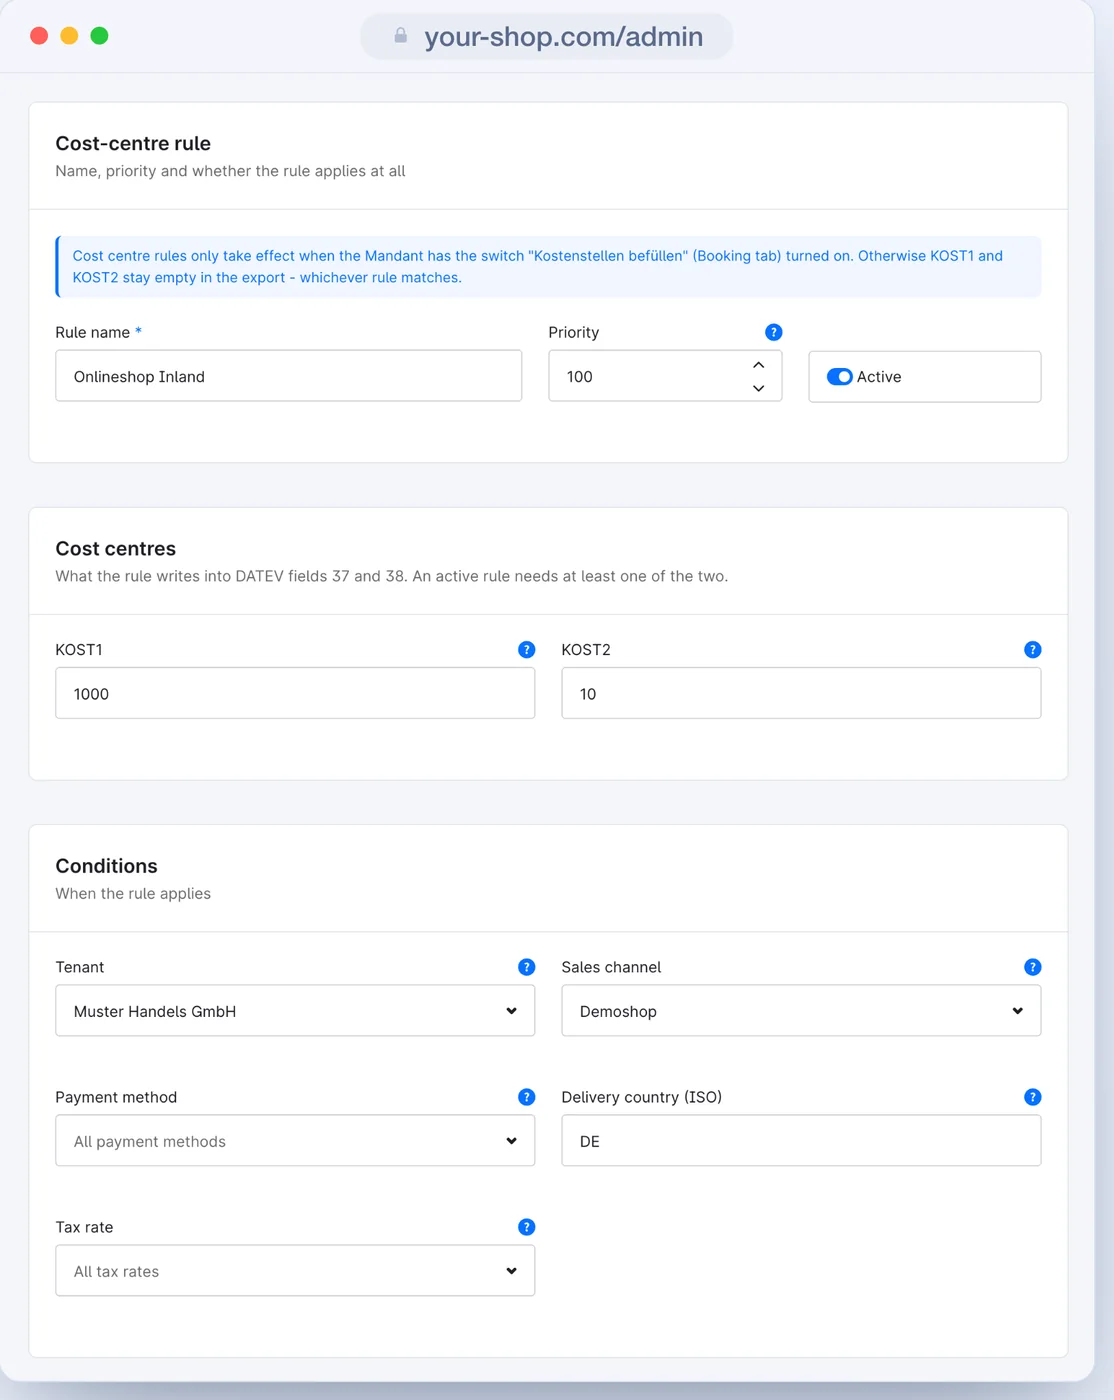
Task: Click the KOST1 input field
Action: pyautogui.click(x=295, y=693)
